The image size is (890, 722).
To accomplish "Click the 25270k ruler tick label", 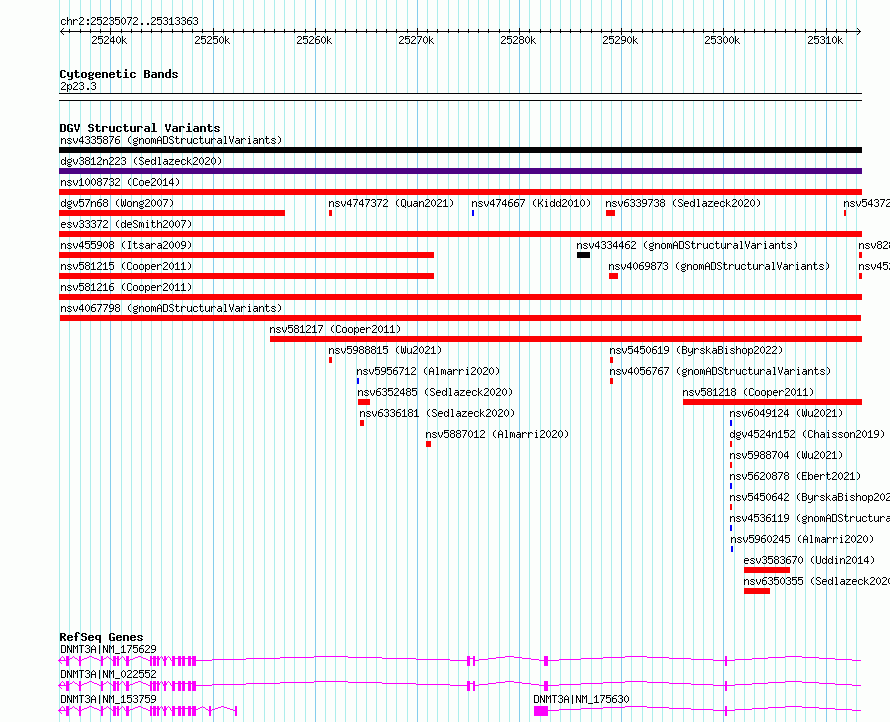I will coord(416,40).
